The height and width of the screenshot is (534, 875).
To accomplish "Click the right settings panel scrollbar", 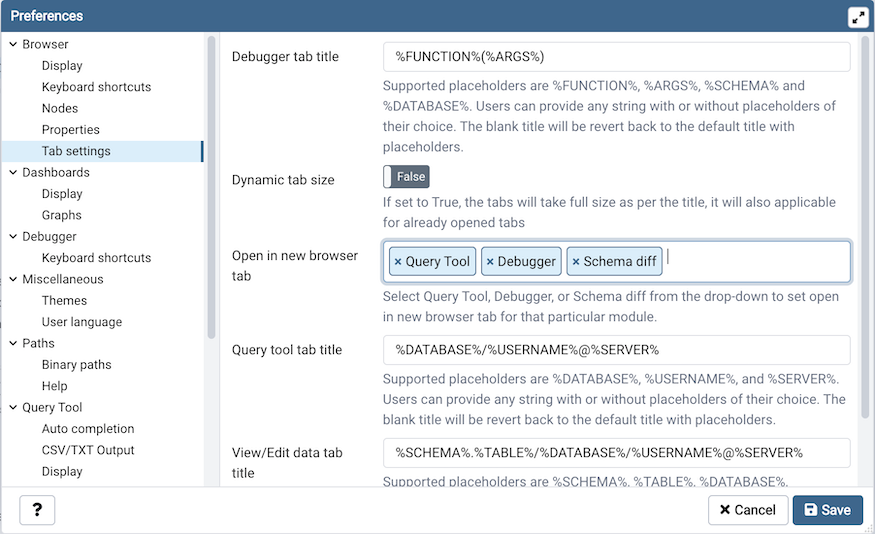I will pos(865,227).
